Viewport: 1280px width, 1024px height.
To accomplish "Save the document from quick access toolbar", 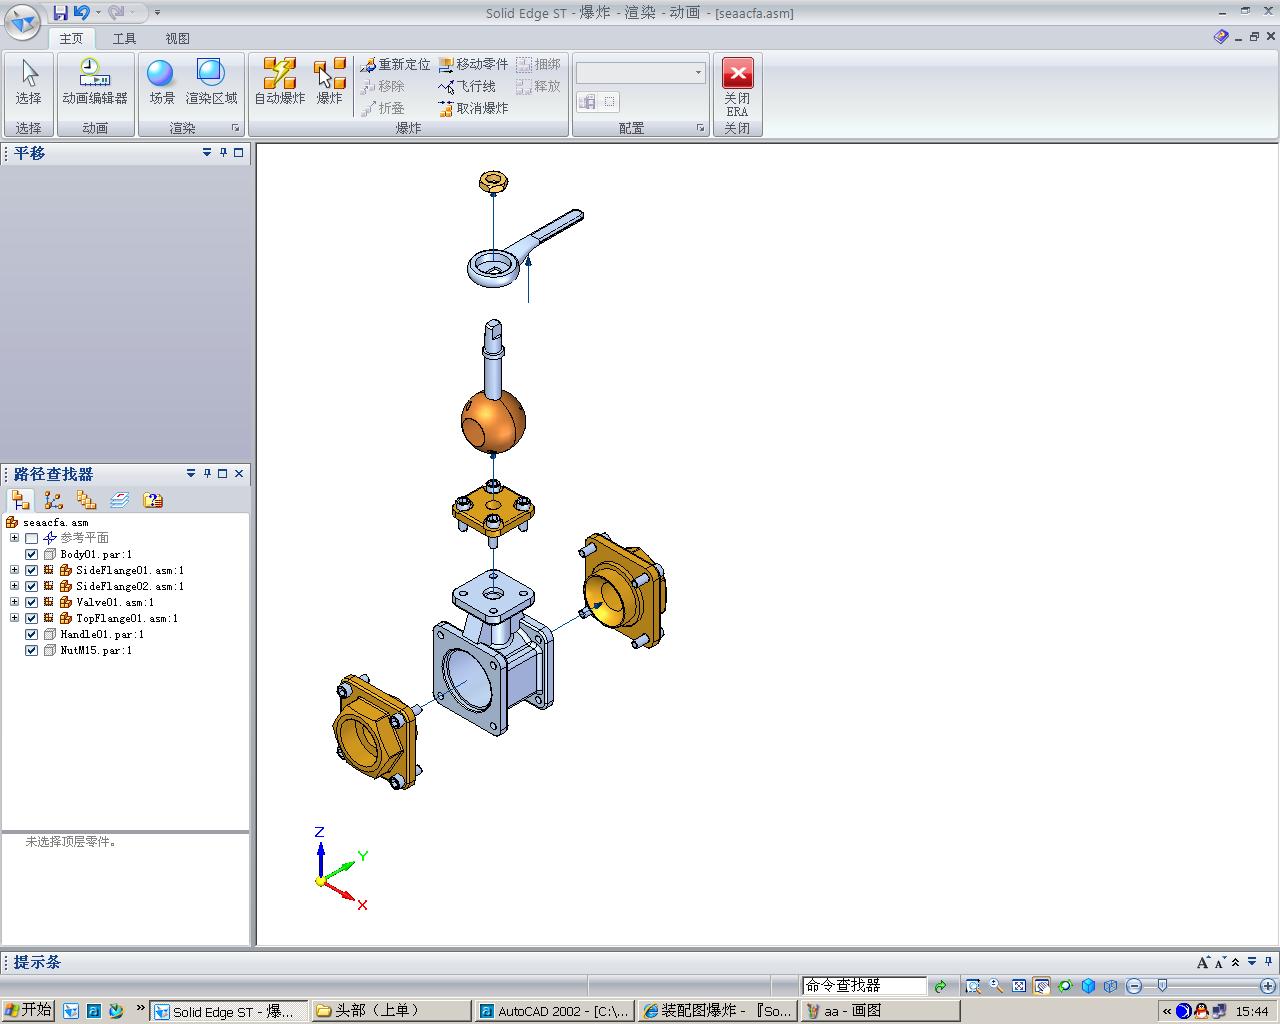I will (x=60, y=12).
